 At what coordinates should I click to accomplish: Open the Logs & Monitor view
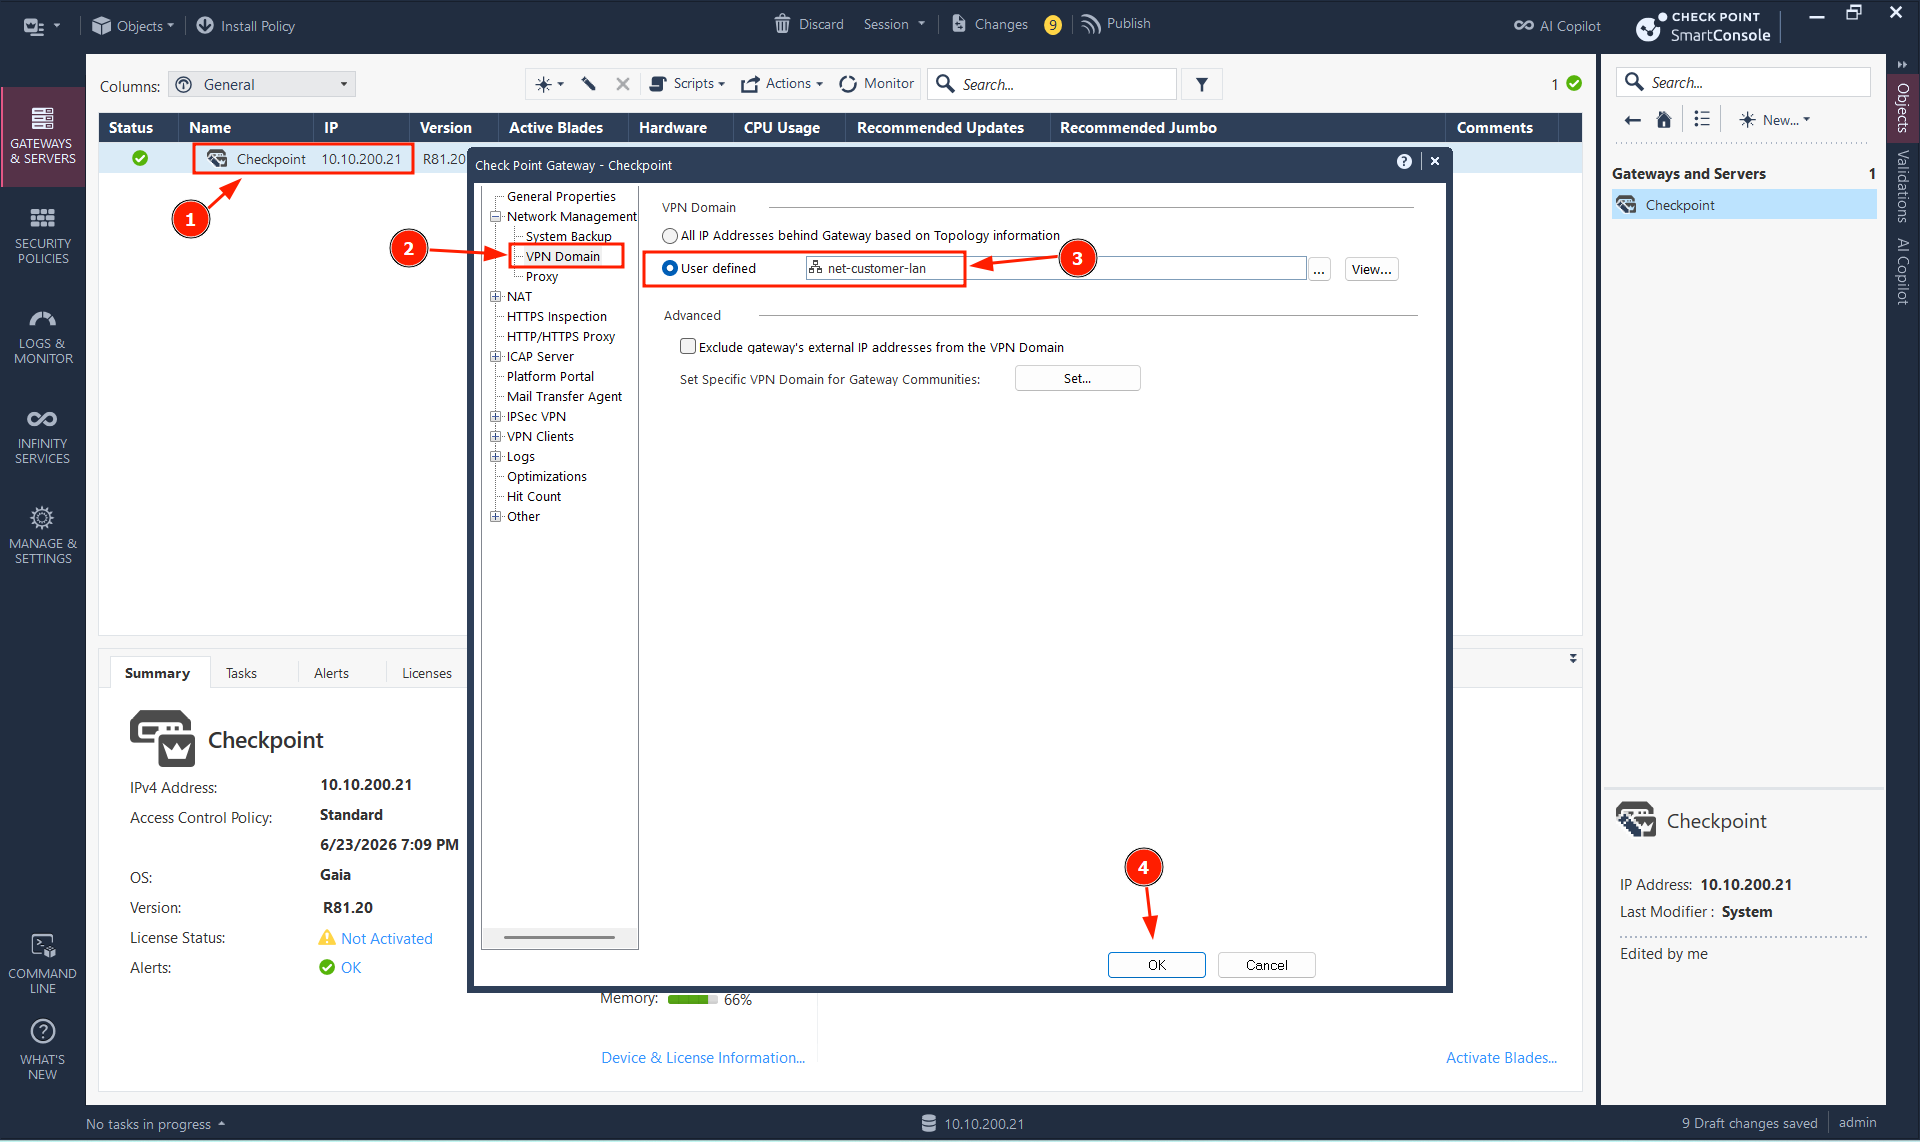tap(42, 336)
